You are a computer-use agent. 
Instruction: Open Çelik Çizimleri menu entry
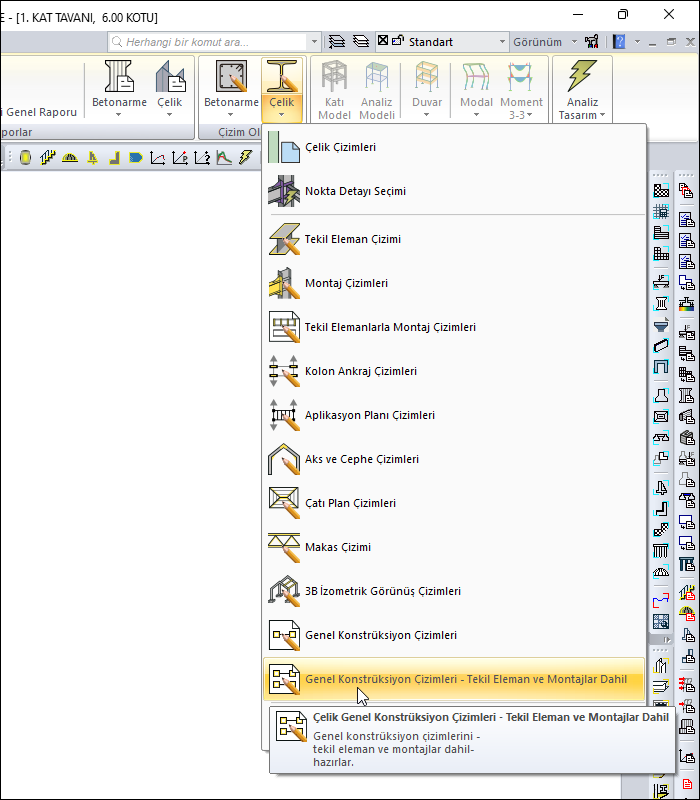point(454,147)
